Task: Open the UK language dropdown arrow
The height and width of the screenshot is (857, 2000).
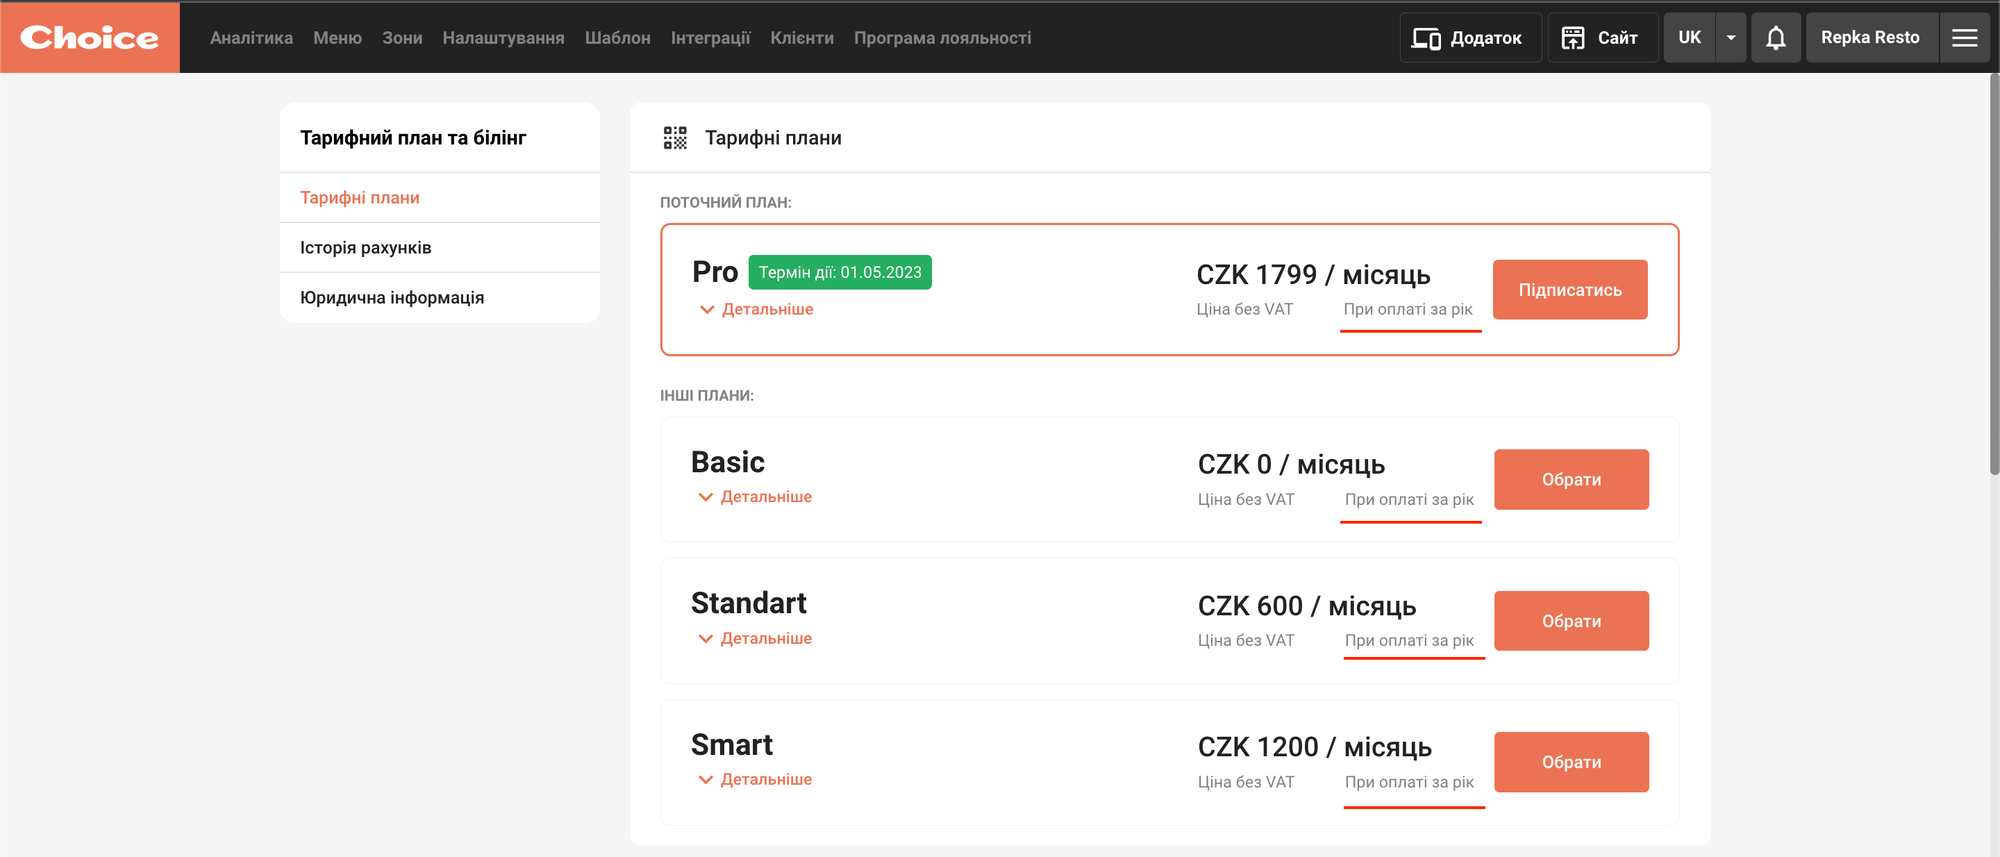Action: click(x=1731, y=38)
